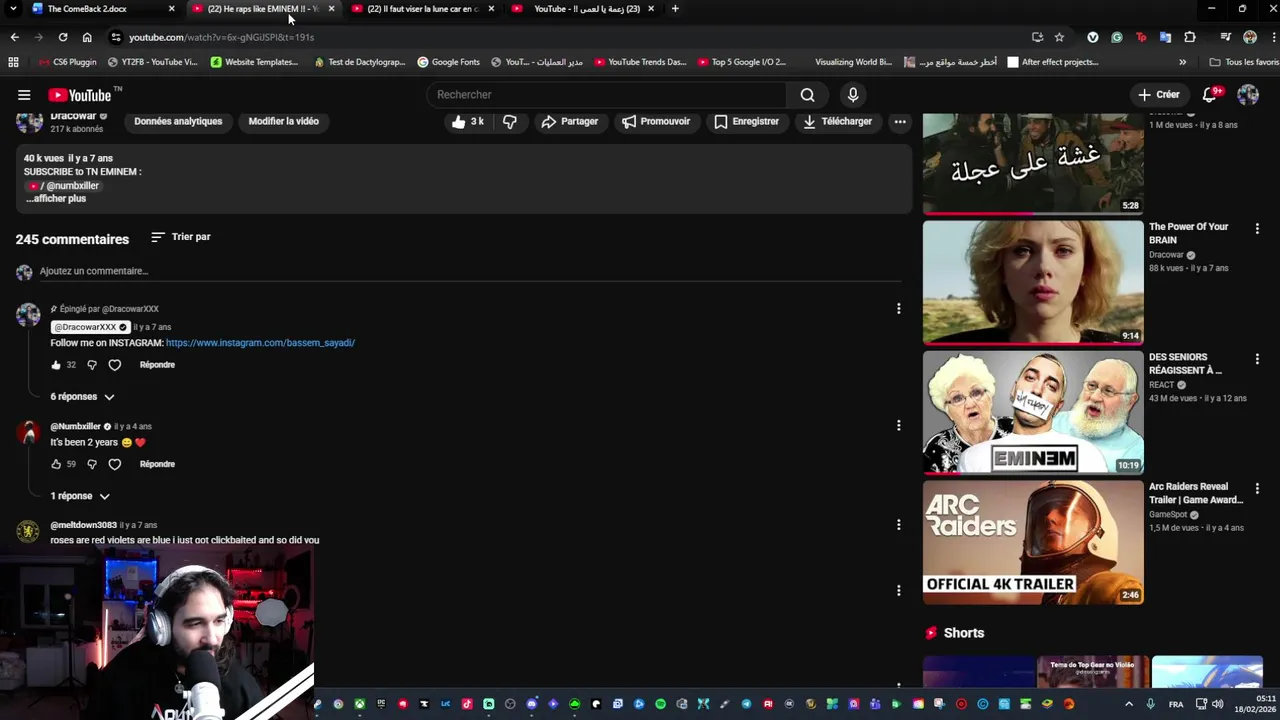Click the browser address bar URL
This screenshot has width=1280, height=720.
[221, 37]
